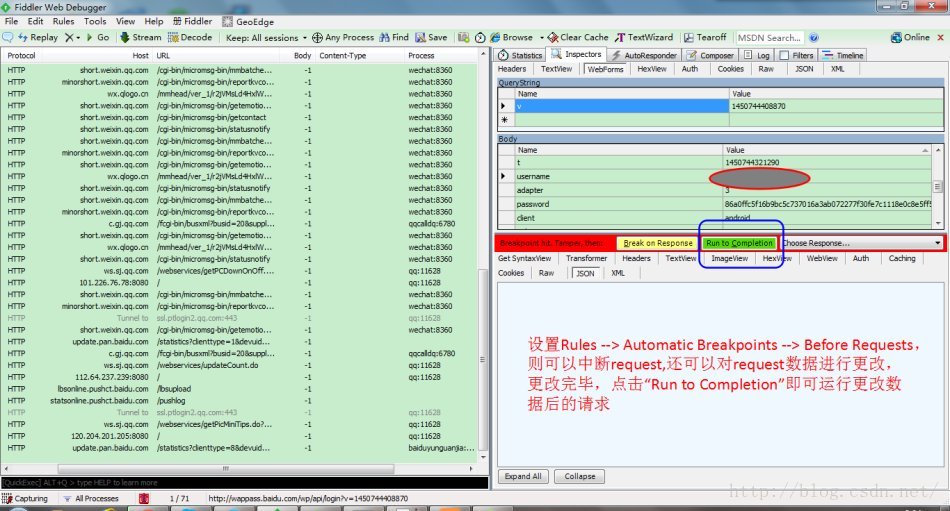Click Run to Completion button
The height and width of the screenshot is (511, 950).
739,243
